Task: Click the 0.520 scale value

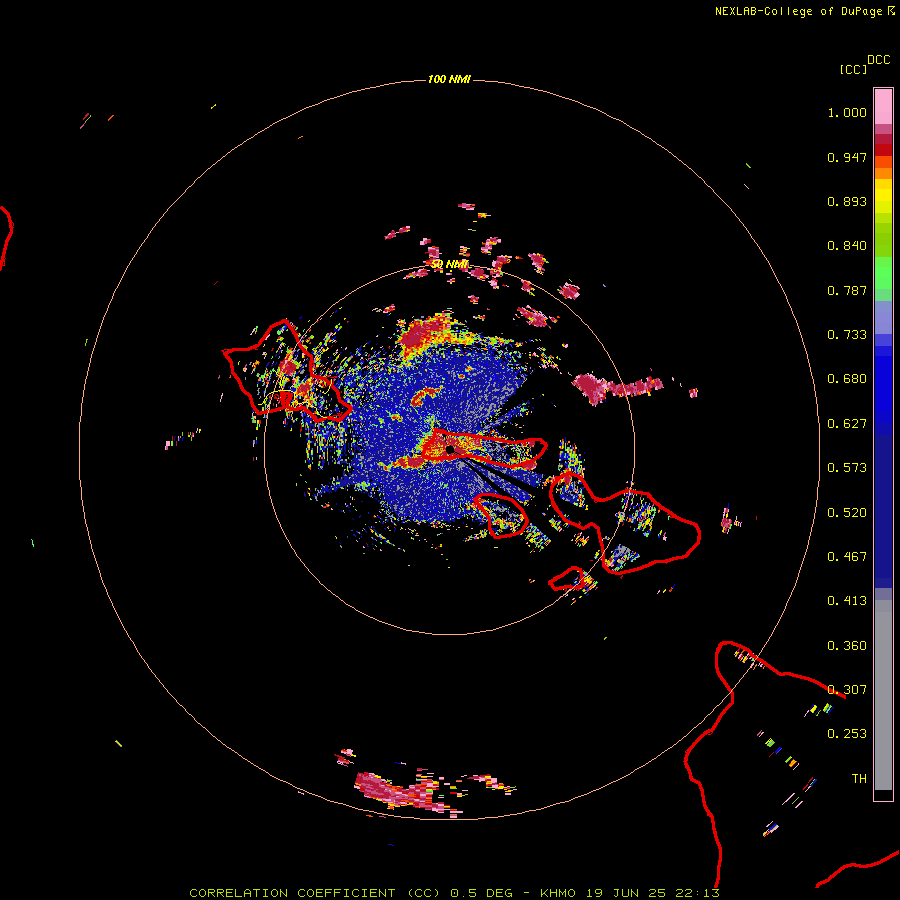Action: tap(847, 513)
